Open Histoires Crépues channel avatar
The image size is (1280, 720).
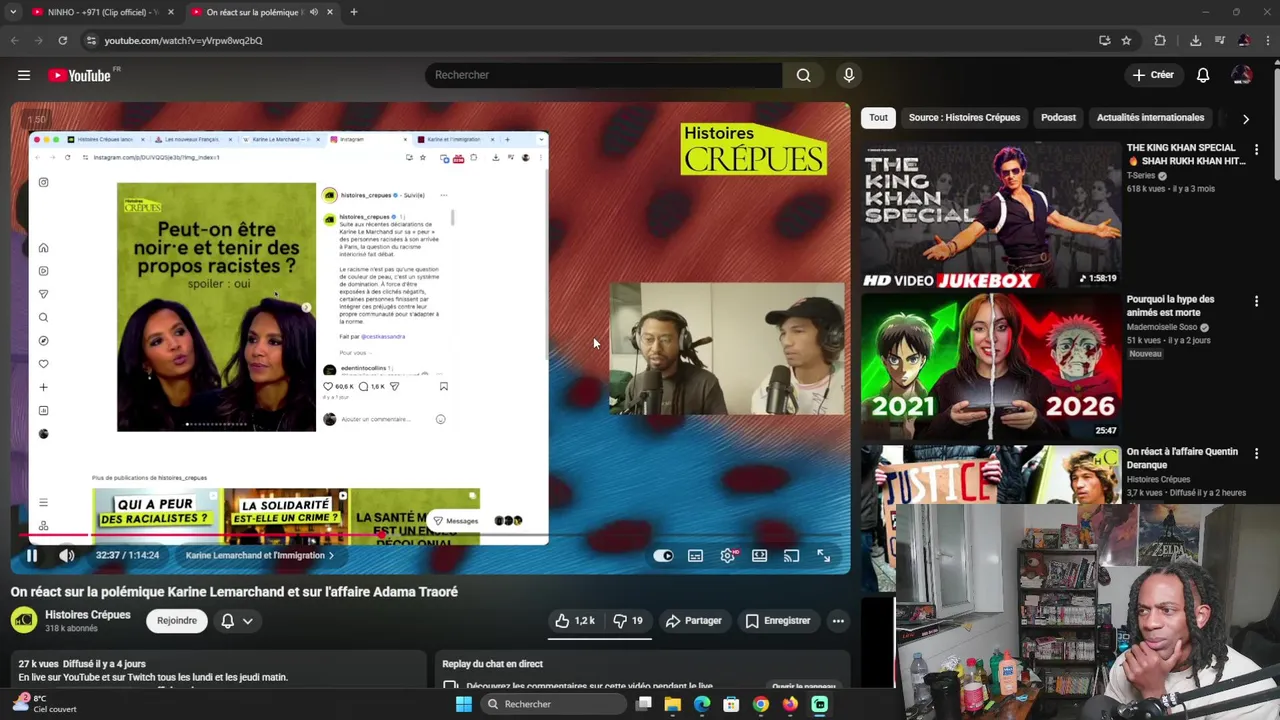pyautogui.click(x=24, y=621)
